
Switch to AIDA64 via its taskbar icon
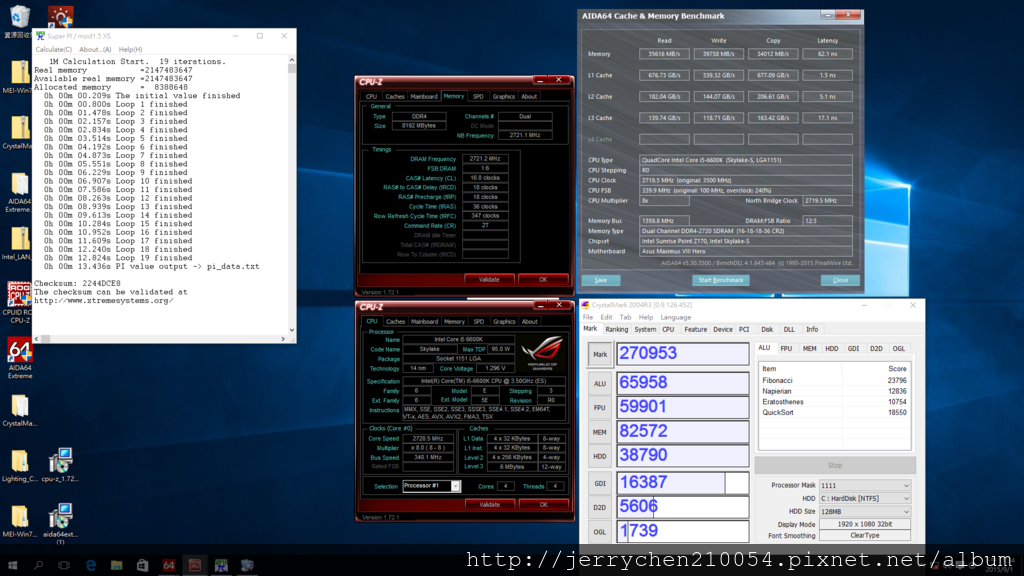pos(168,565)
